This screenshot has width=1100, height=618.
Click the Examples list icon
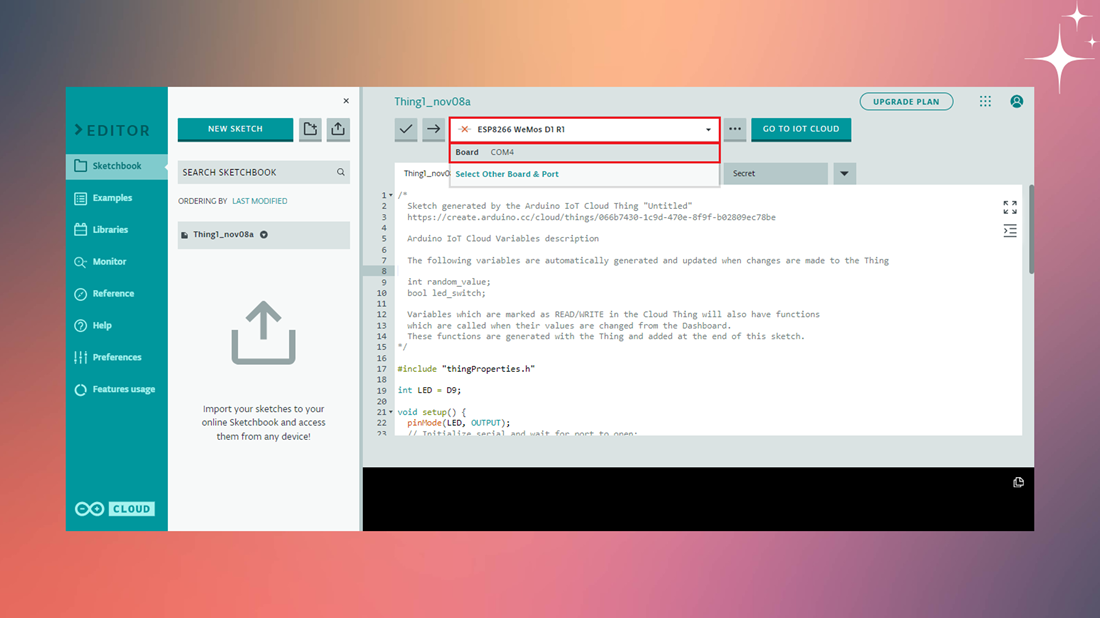pyautogui.click(x=81, y=199)
